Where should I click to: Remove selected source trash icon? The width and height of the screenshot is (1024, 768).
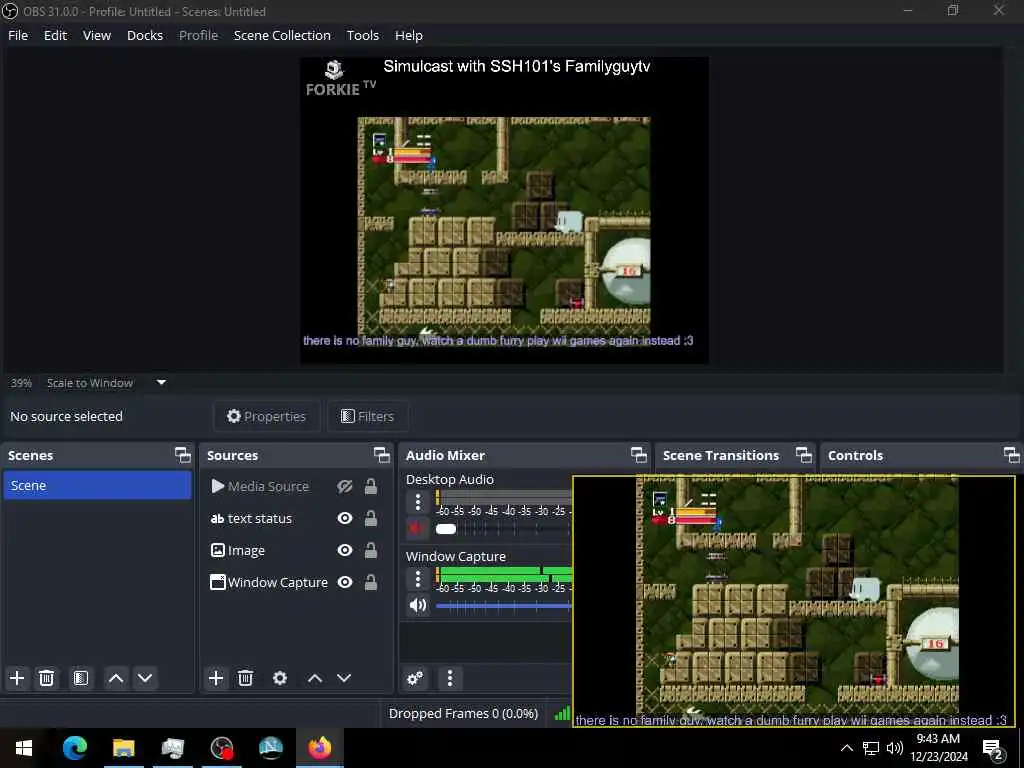[246, 678]
